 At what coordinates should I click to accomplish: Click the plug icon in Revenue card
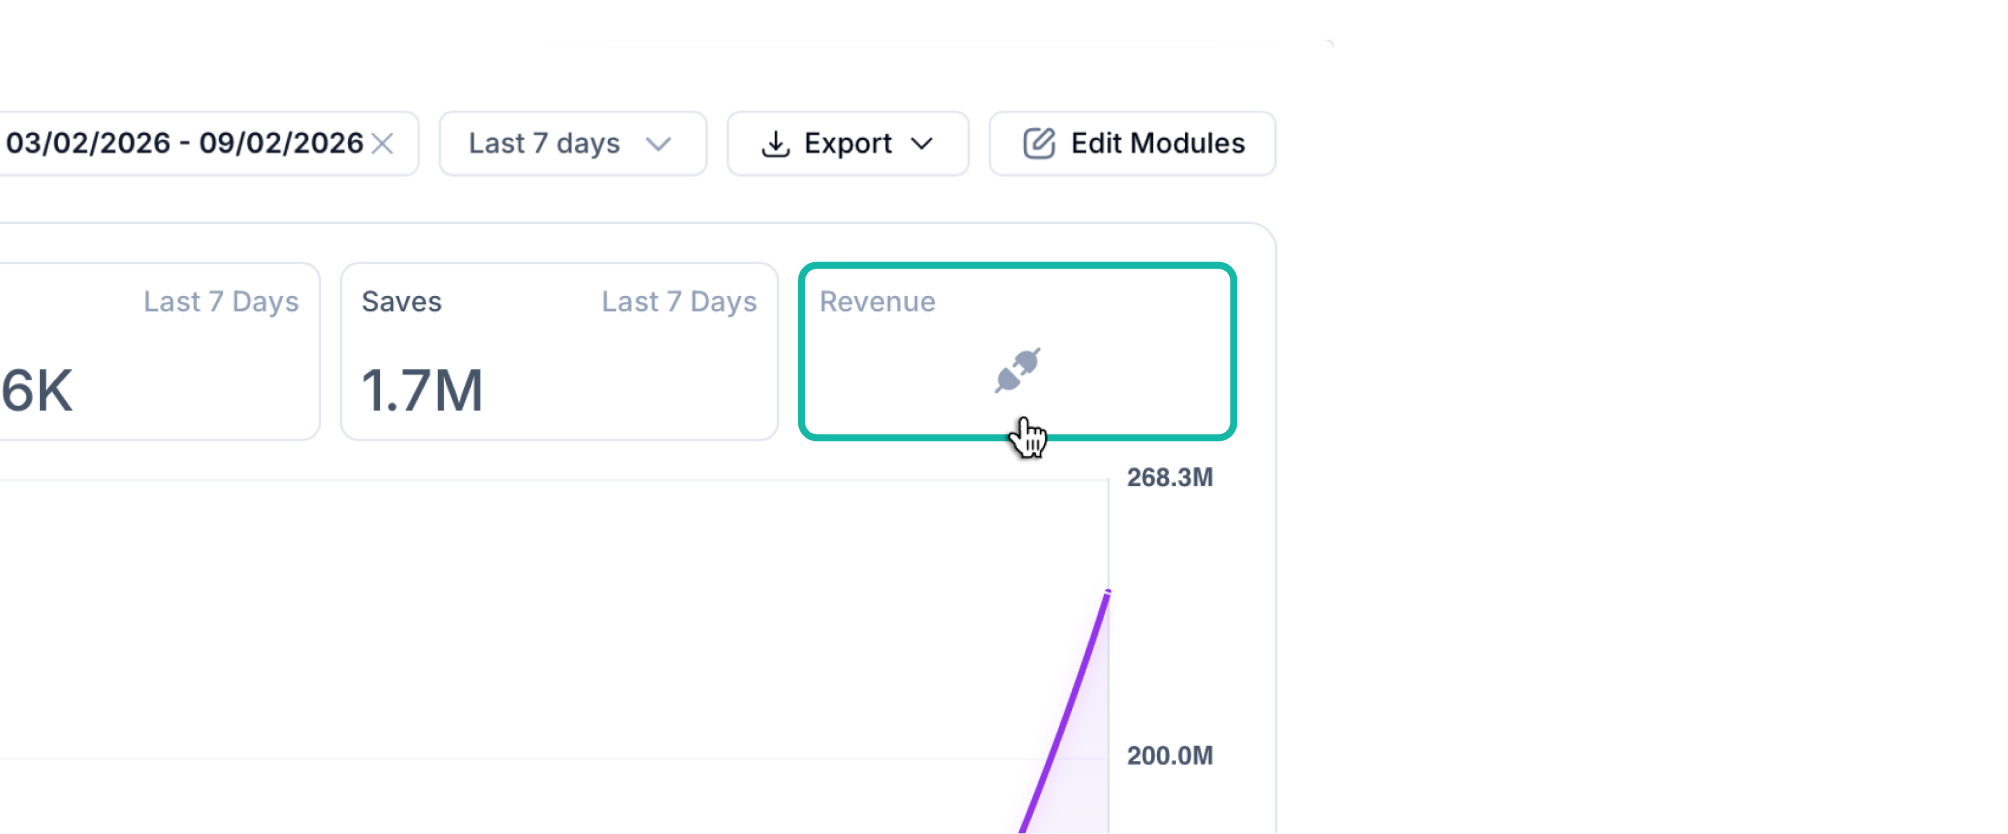tap(1018, 370)
